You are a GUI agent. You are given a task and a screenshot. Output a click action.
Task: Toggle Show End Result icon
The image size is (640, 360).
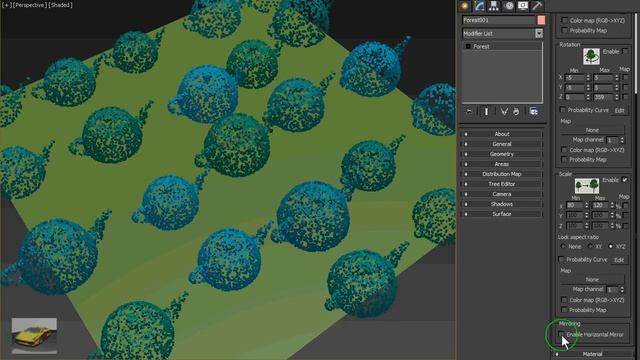tap(486, 111)
